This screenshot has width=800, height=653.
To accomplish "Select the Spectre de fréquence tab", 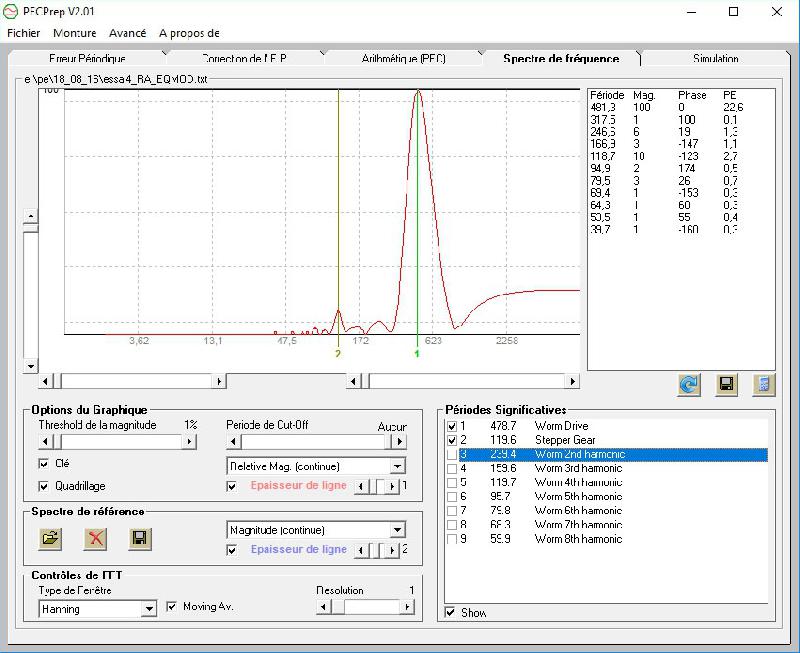I will [x=561, y=58].
